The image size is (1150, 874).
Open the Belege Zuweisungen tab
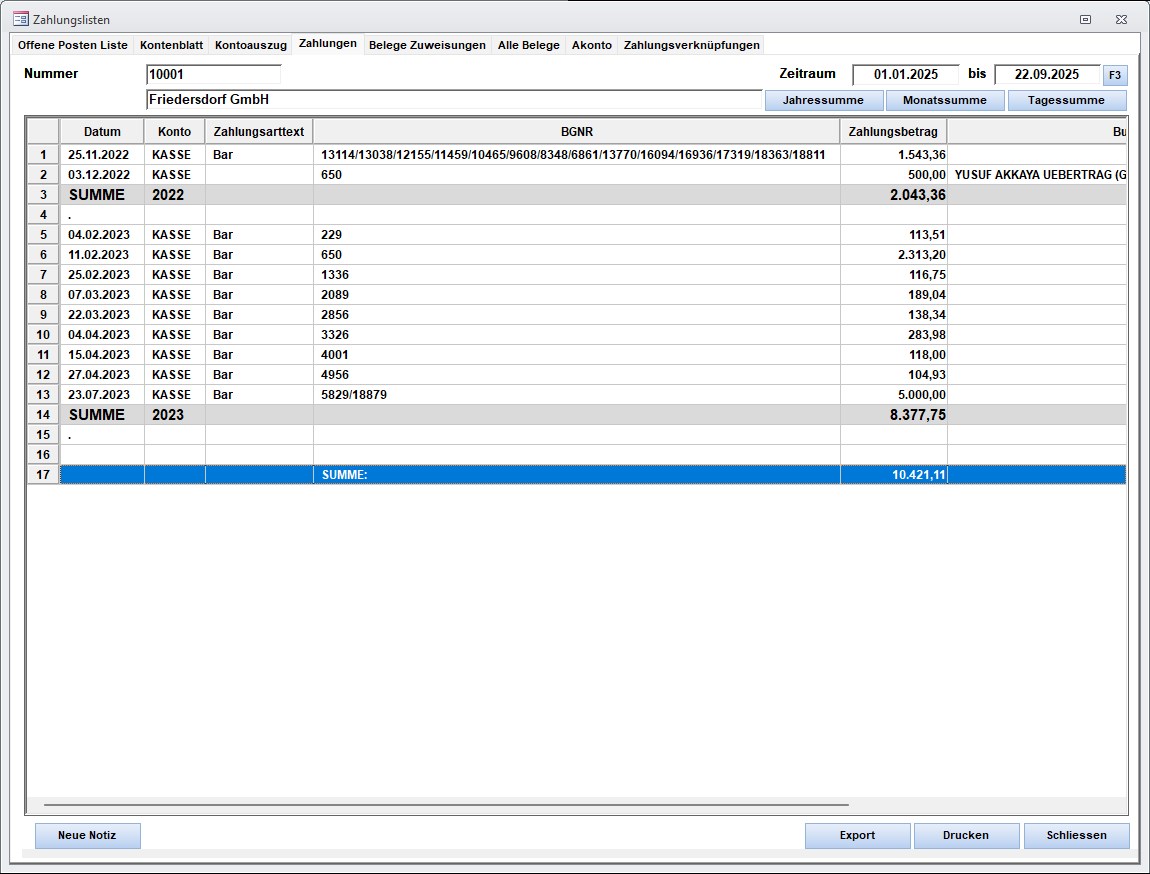click(427, 45)
